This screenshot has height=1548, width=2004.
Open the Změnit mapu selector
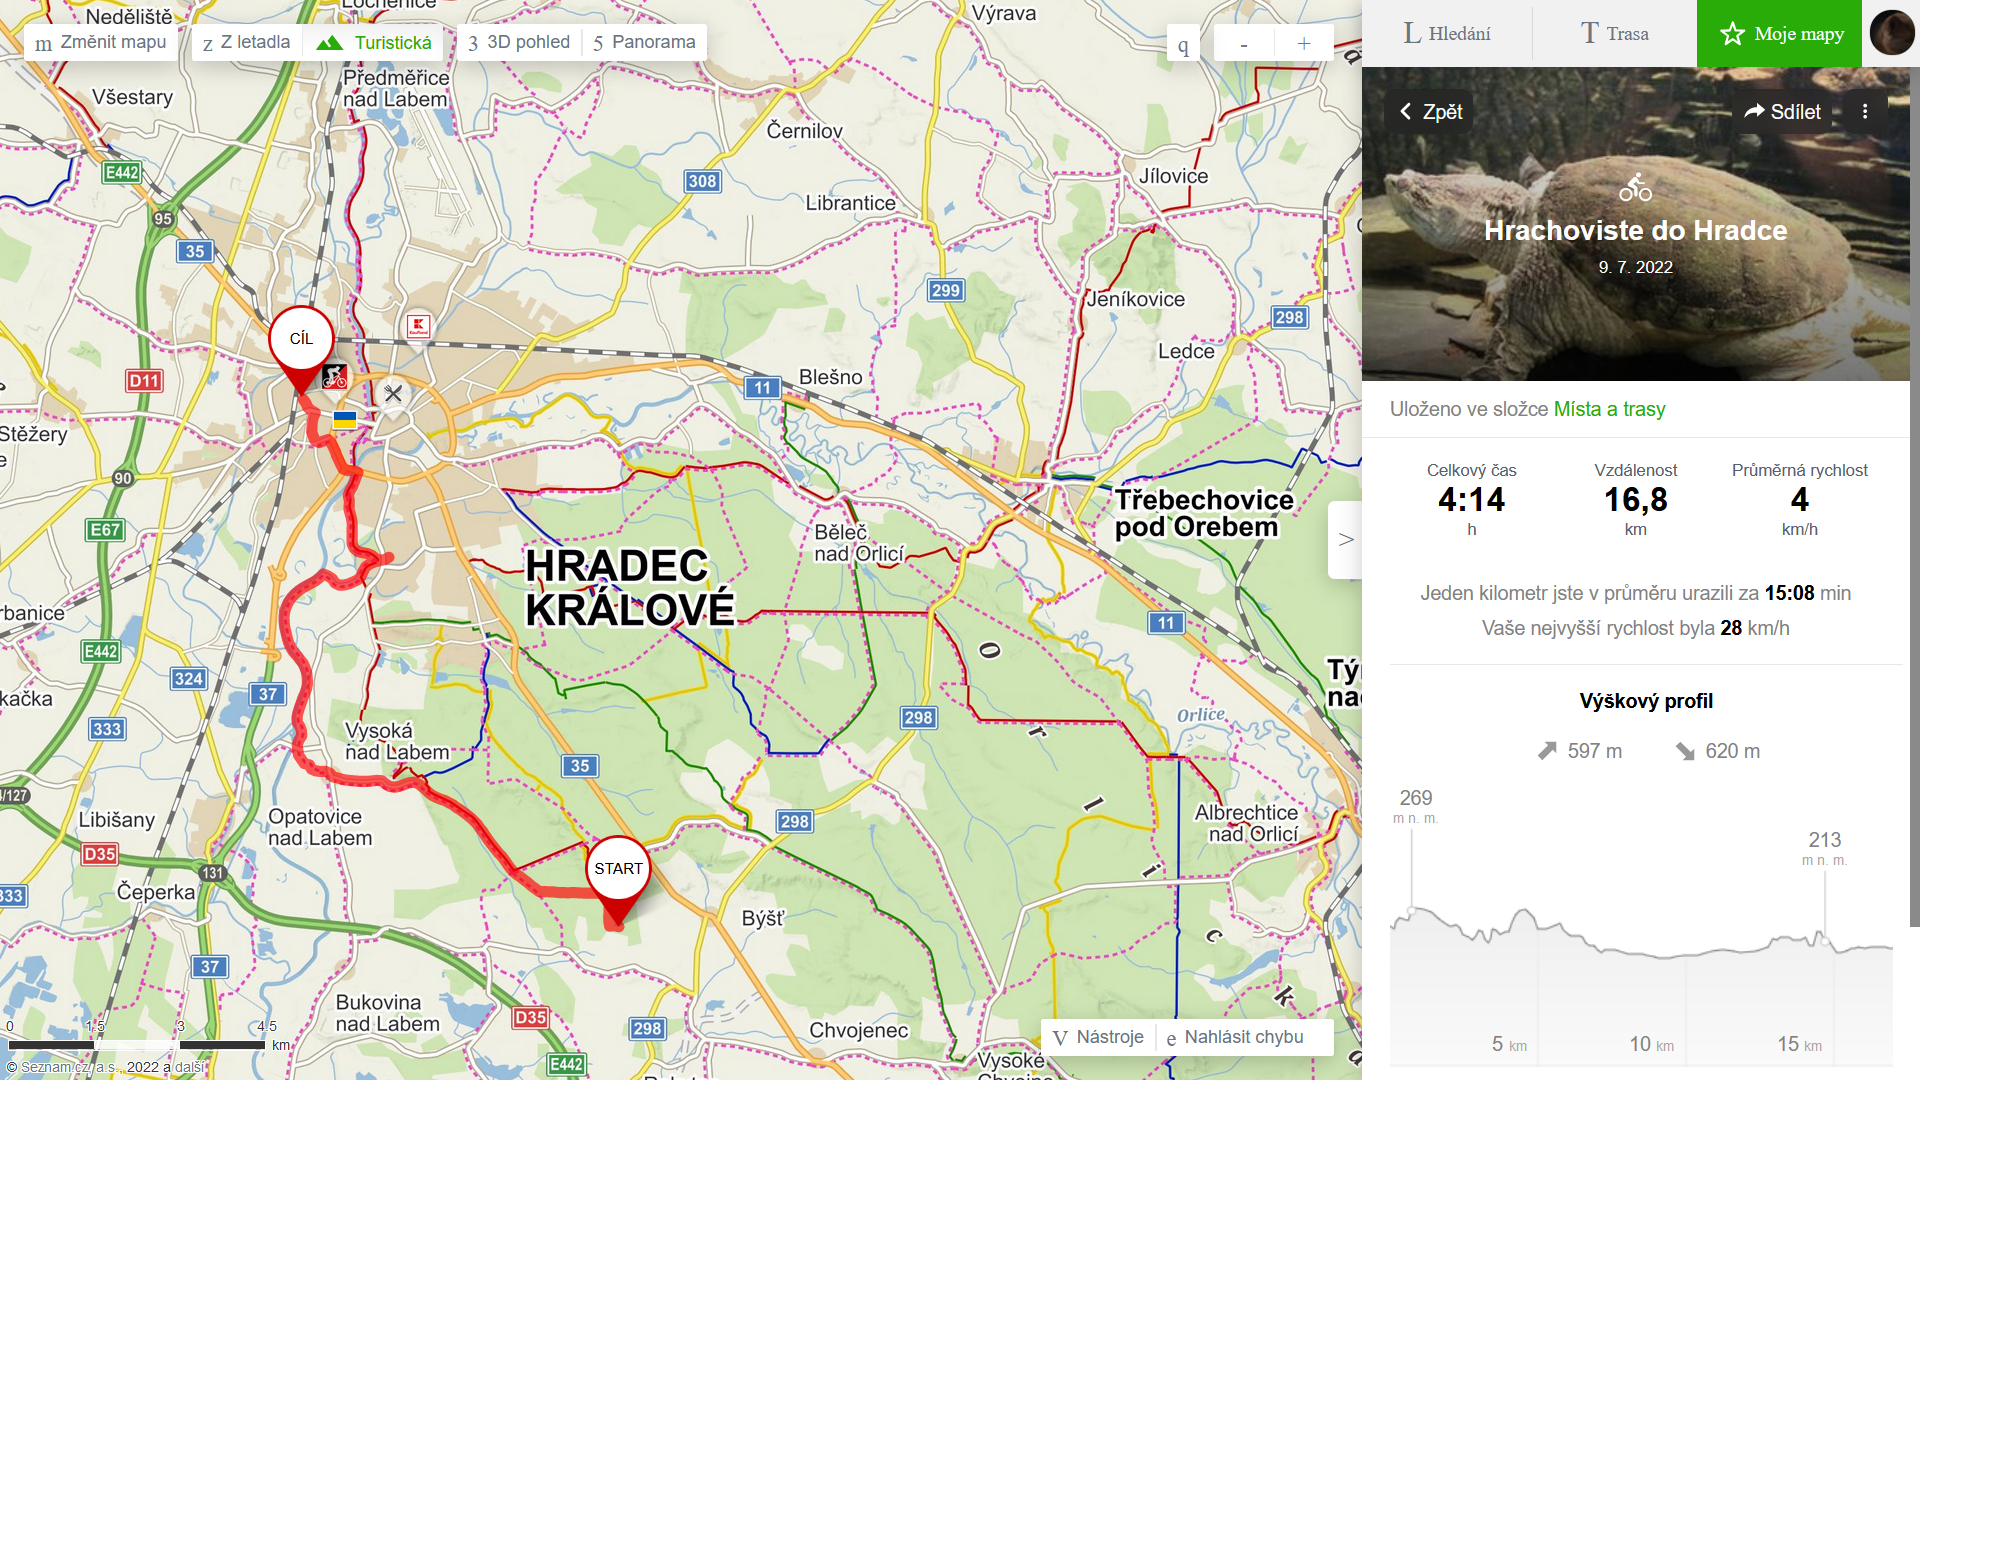100,42
